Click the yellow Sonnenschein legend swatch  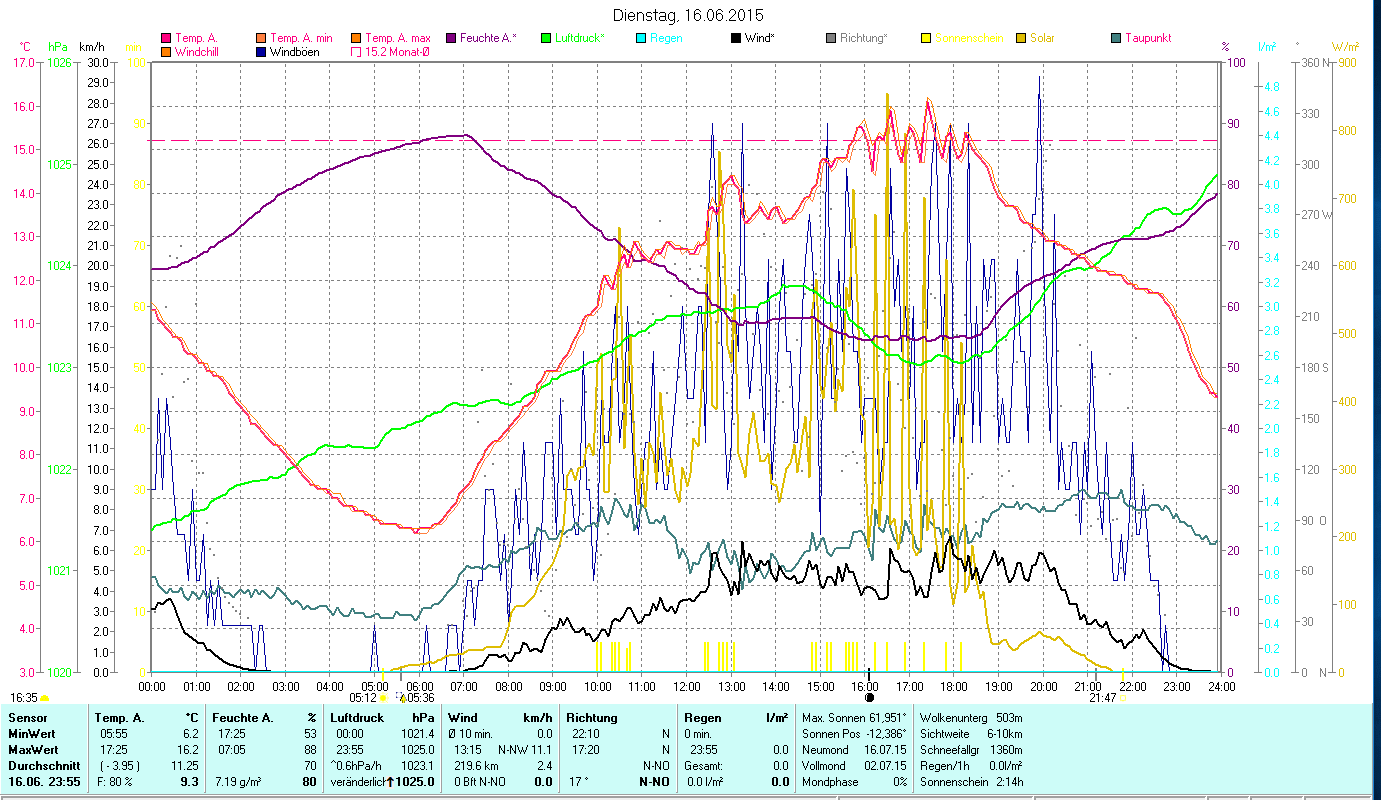click(925, 38)
